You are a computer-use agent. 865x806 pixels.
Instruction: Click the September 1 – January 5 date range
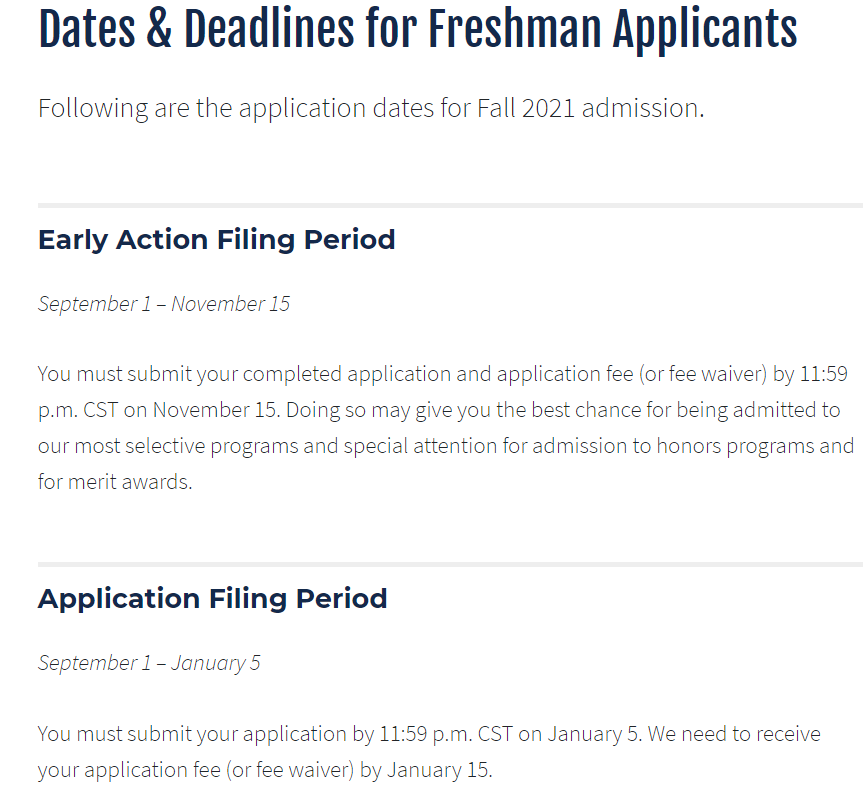(149, 663)
